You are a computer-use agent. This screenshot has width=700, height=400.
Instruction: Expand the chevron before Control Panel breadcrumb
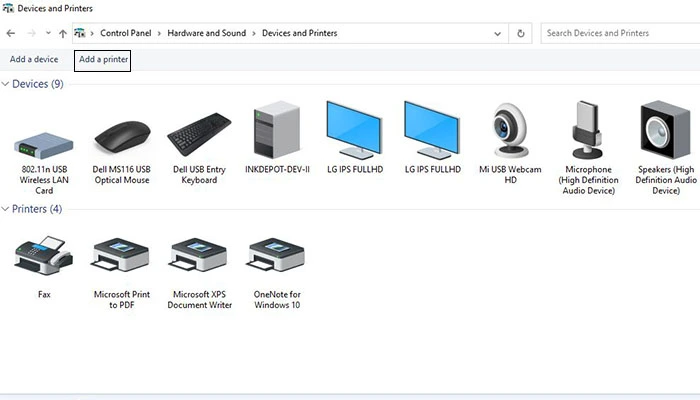point(92,33)
